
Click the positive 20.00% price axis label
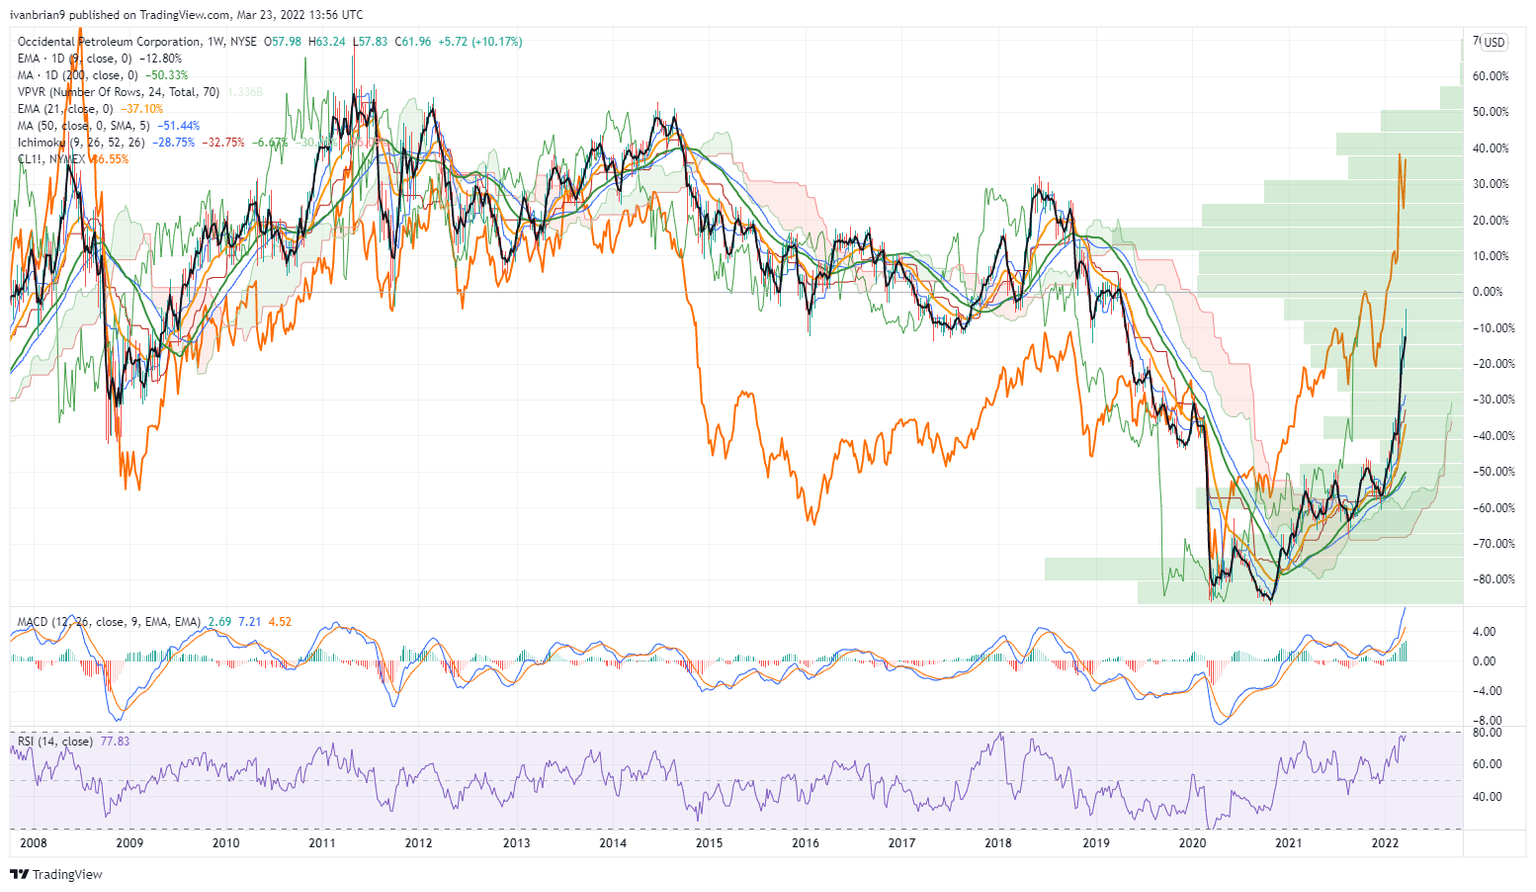coord(1491,220)
